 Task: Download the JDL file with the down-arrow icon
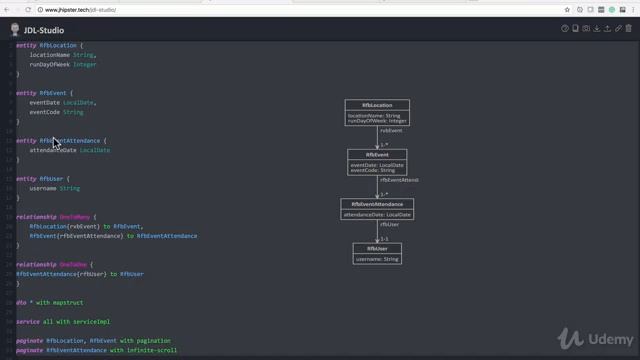pyautogui.click(x=597, y=28)
